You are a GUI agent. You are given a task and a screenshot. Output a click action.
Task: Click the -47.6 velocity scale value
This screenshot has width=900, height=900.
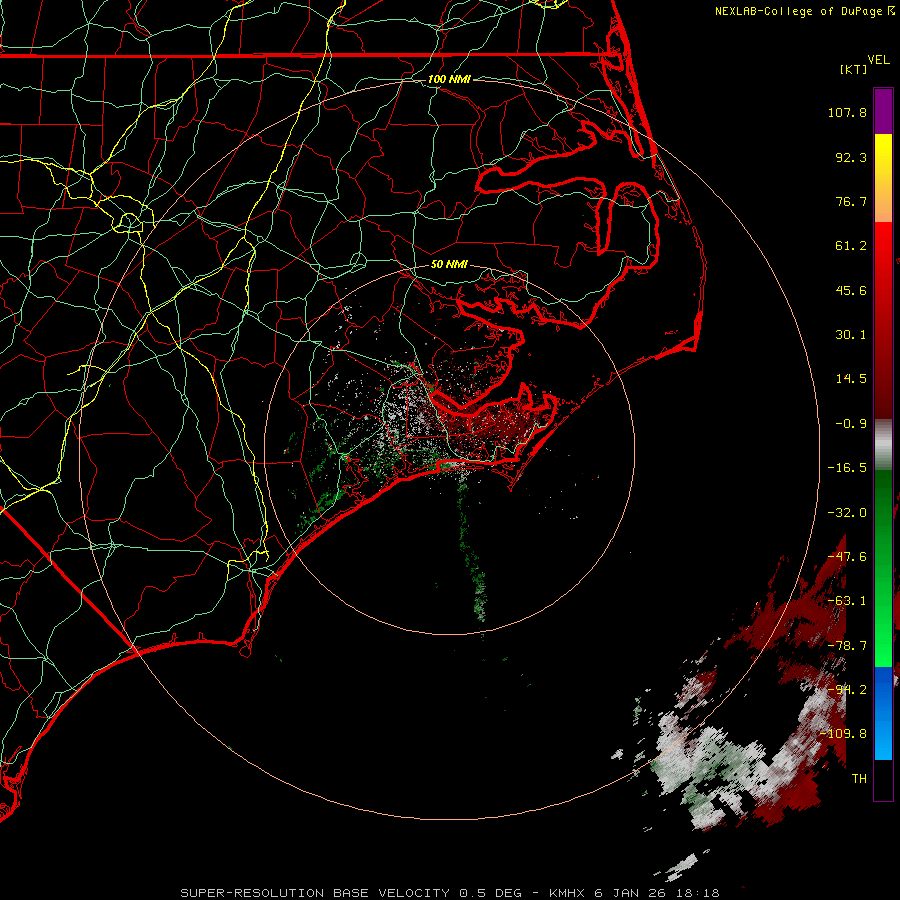point(847,557)
